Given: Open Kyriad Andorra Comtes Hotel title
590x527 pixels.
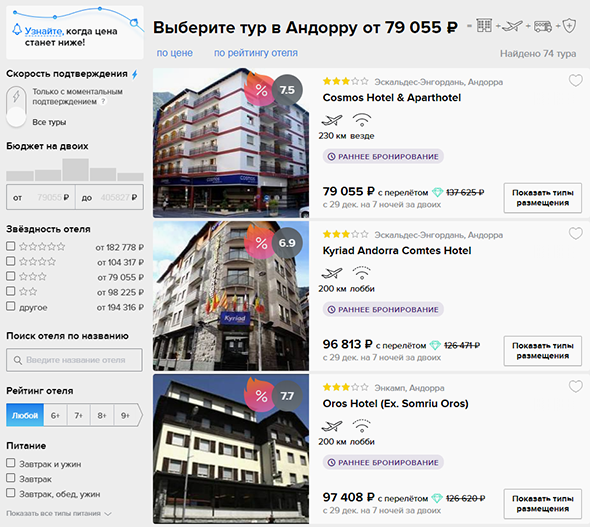Looking at the screenshot, I should coord(397,251).
